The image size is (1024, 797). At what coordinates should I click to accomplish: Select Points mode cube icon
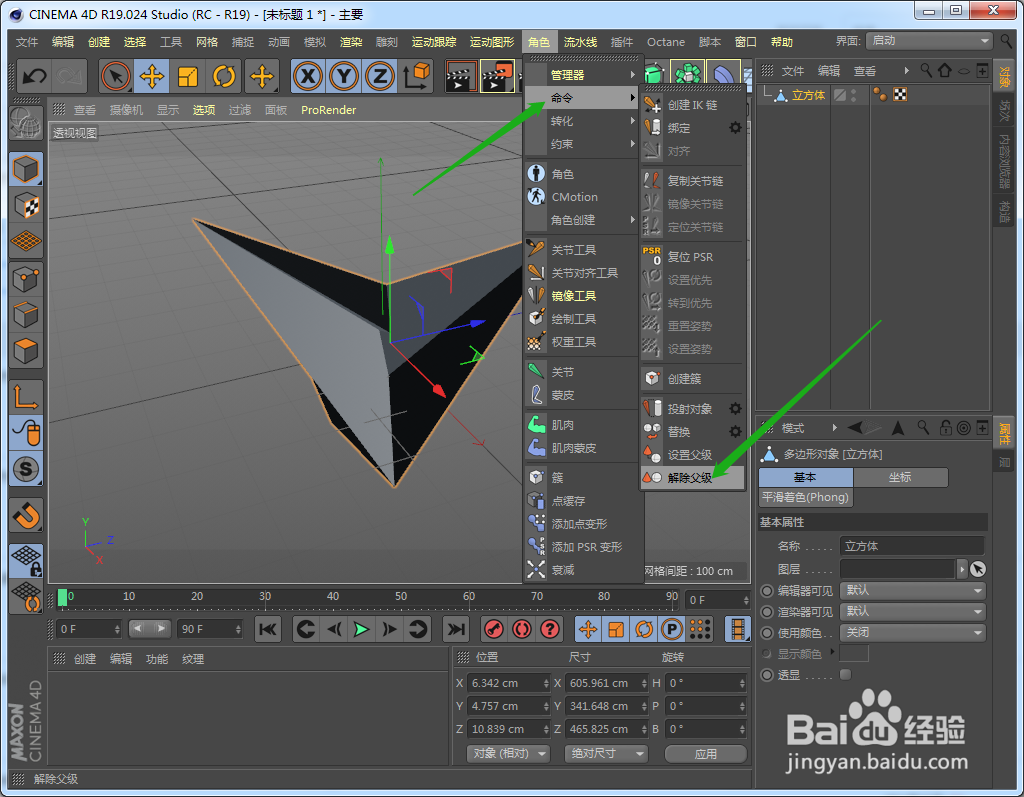tap(26, 280)
